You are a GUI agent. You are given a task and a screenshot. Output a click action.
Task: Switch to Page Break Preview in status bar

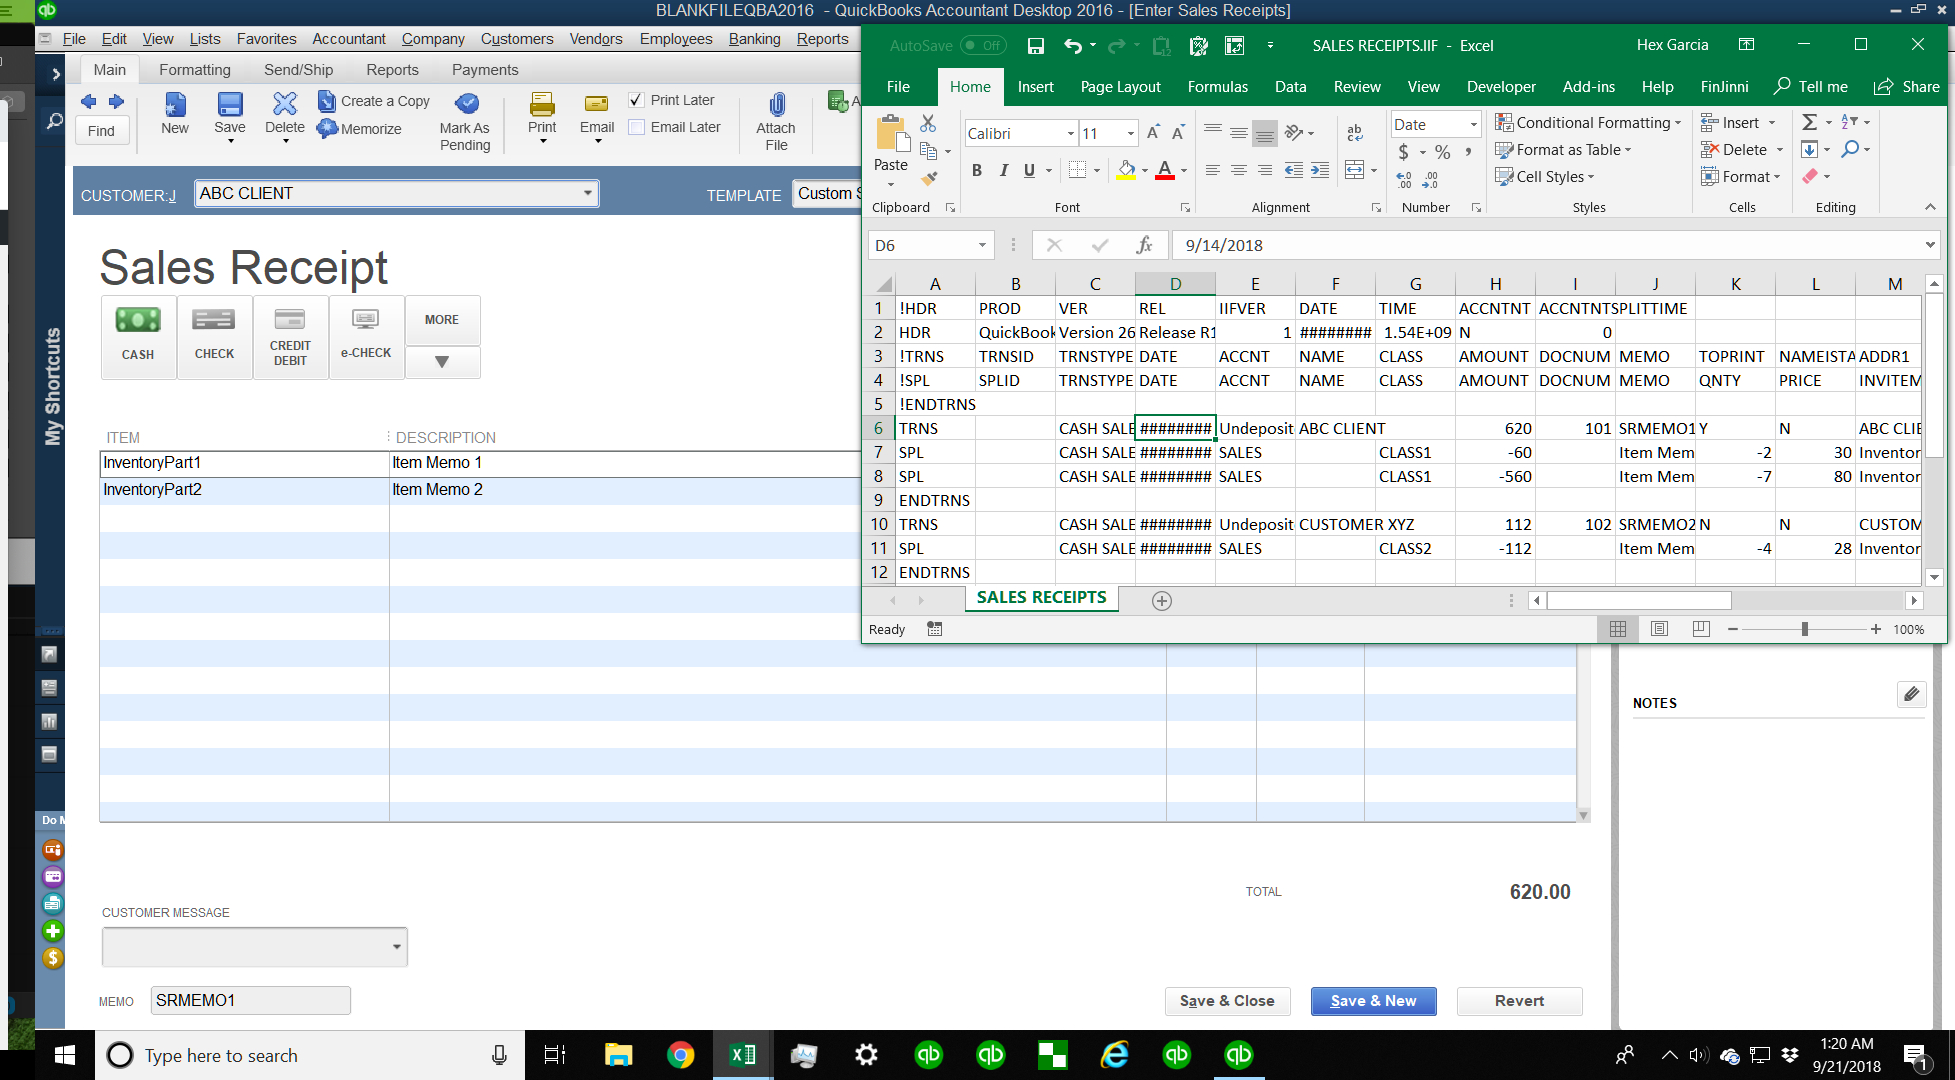pyautogui.click(x=1701, y=629)
